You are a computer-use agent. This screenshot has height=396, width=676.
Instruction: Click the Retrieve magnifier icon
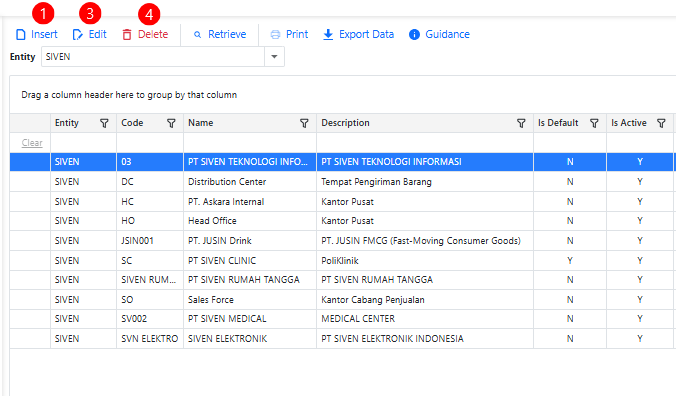pos(197,34)
